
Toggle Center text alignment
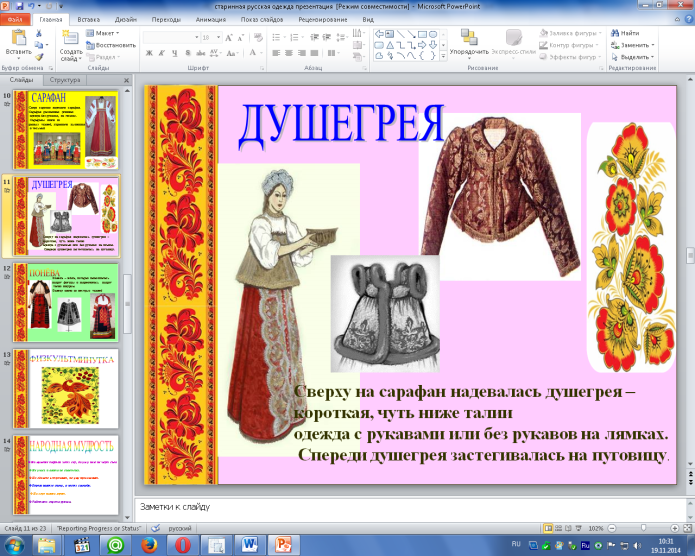coord(289,53)
